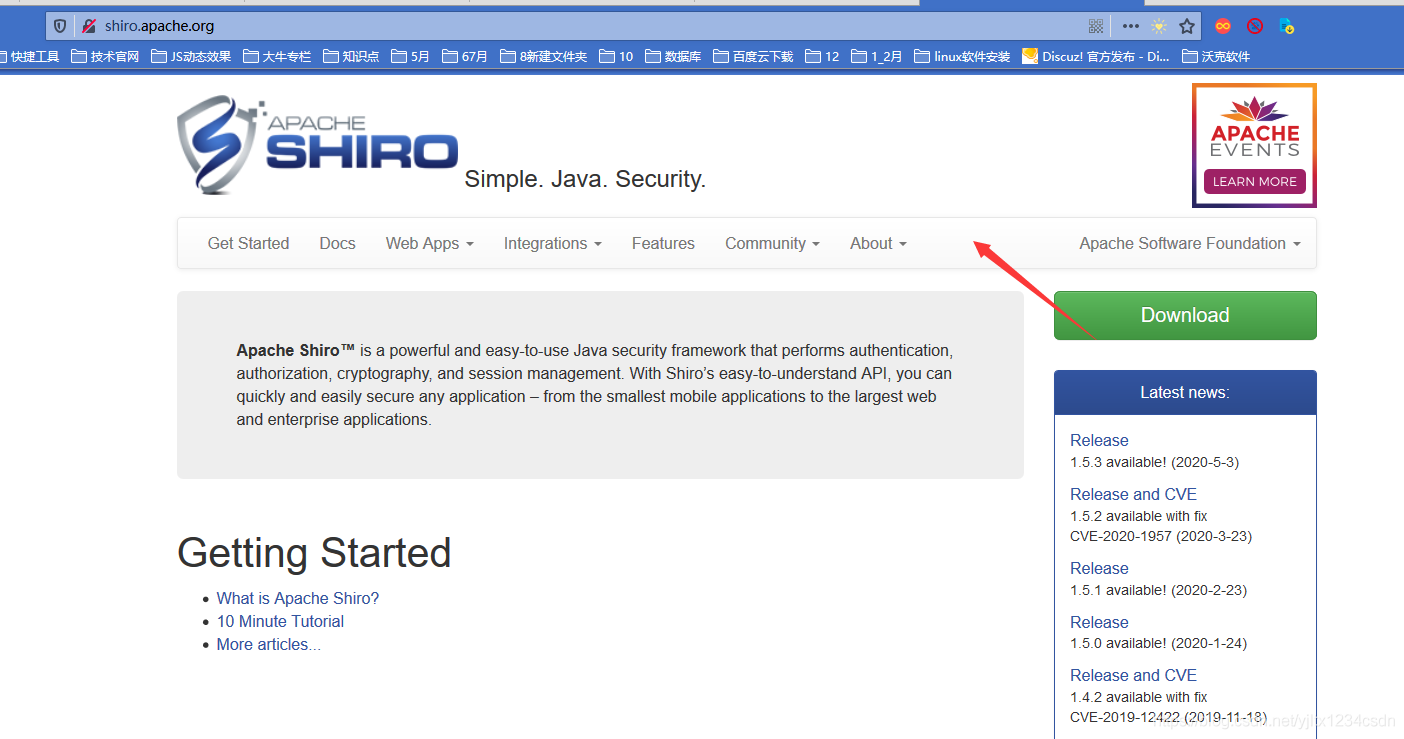Open the Release link for 1.5.0
The height and width of the screenshot is (739, 1404).
tap(1099, 622)
